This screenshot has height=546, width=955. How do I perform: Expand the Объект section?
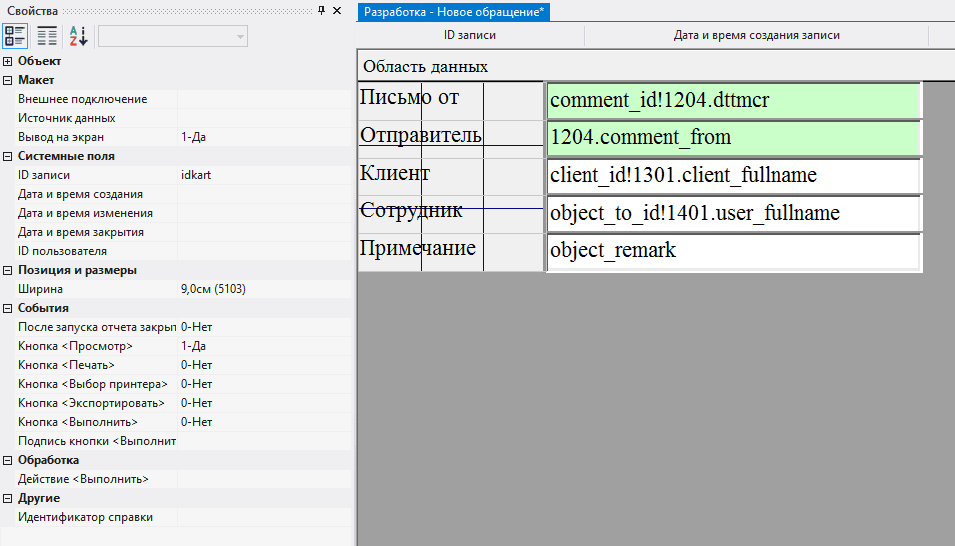click(x=8, y=61)
